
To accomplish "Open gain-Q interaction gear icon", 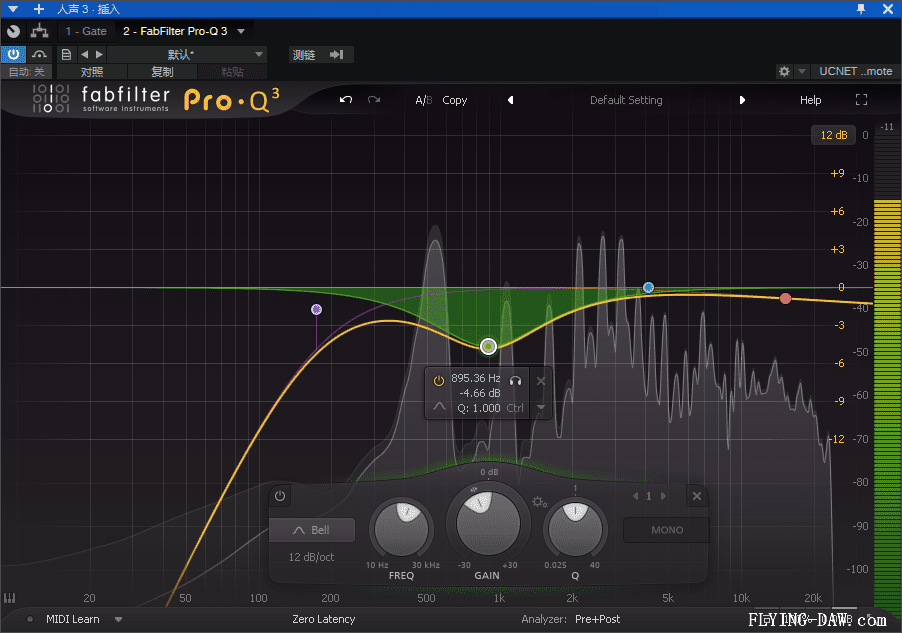I will 540,502.
